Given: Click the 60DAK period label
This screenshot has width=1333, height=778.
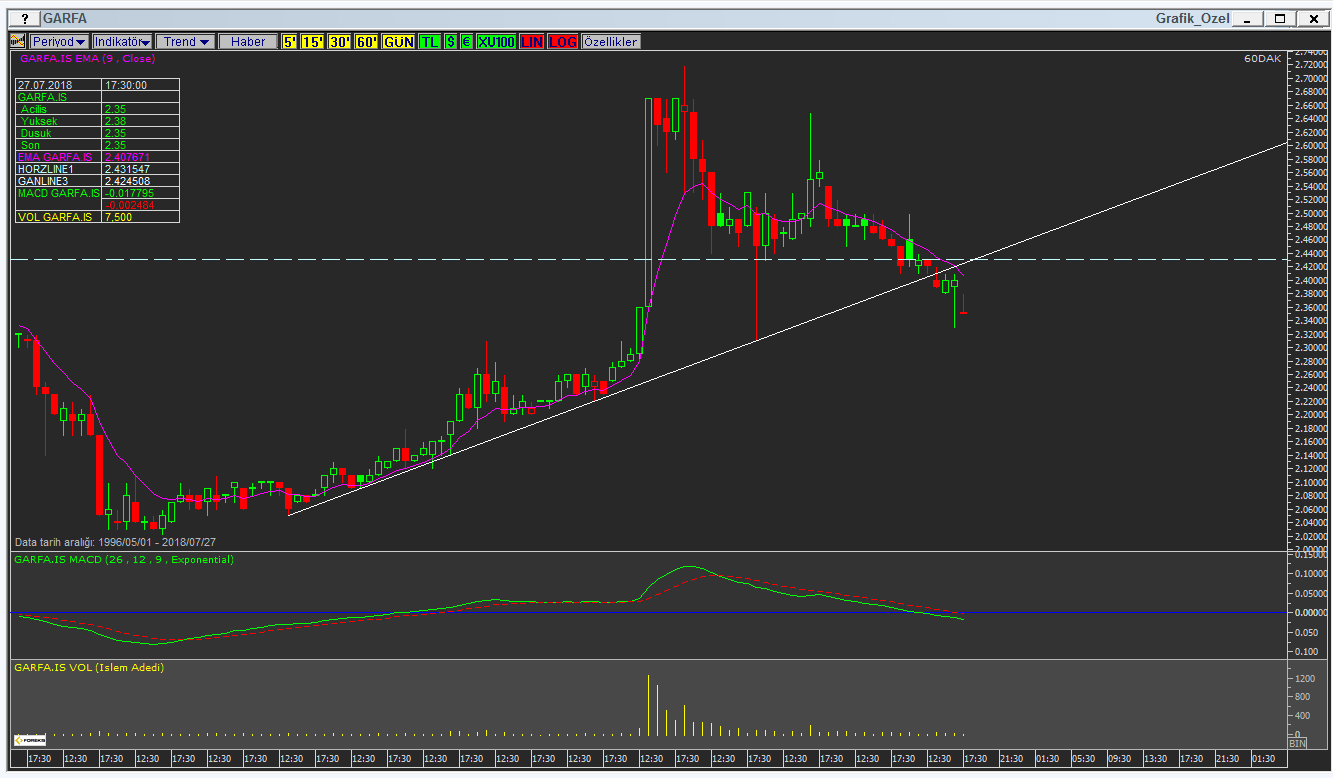Looking at the screenshot, I should pos(1262,59).
